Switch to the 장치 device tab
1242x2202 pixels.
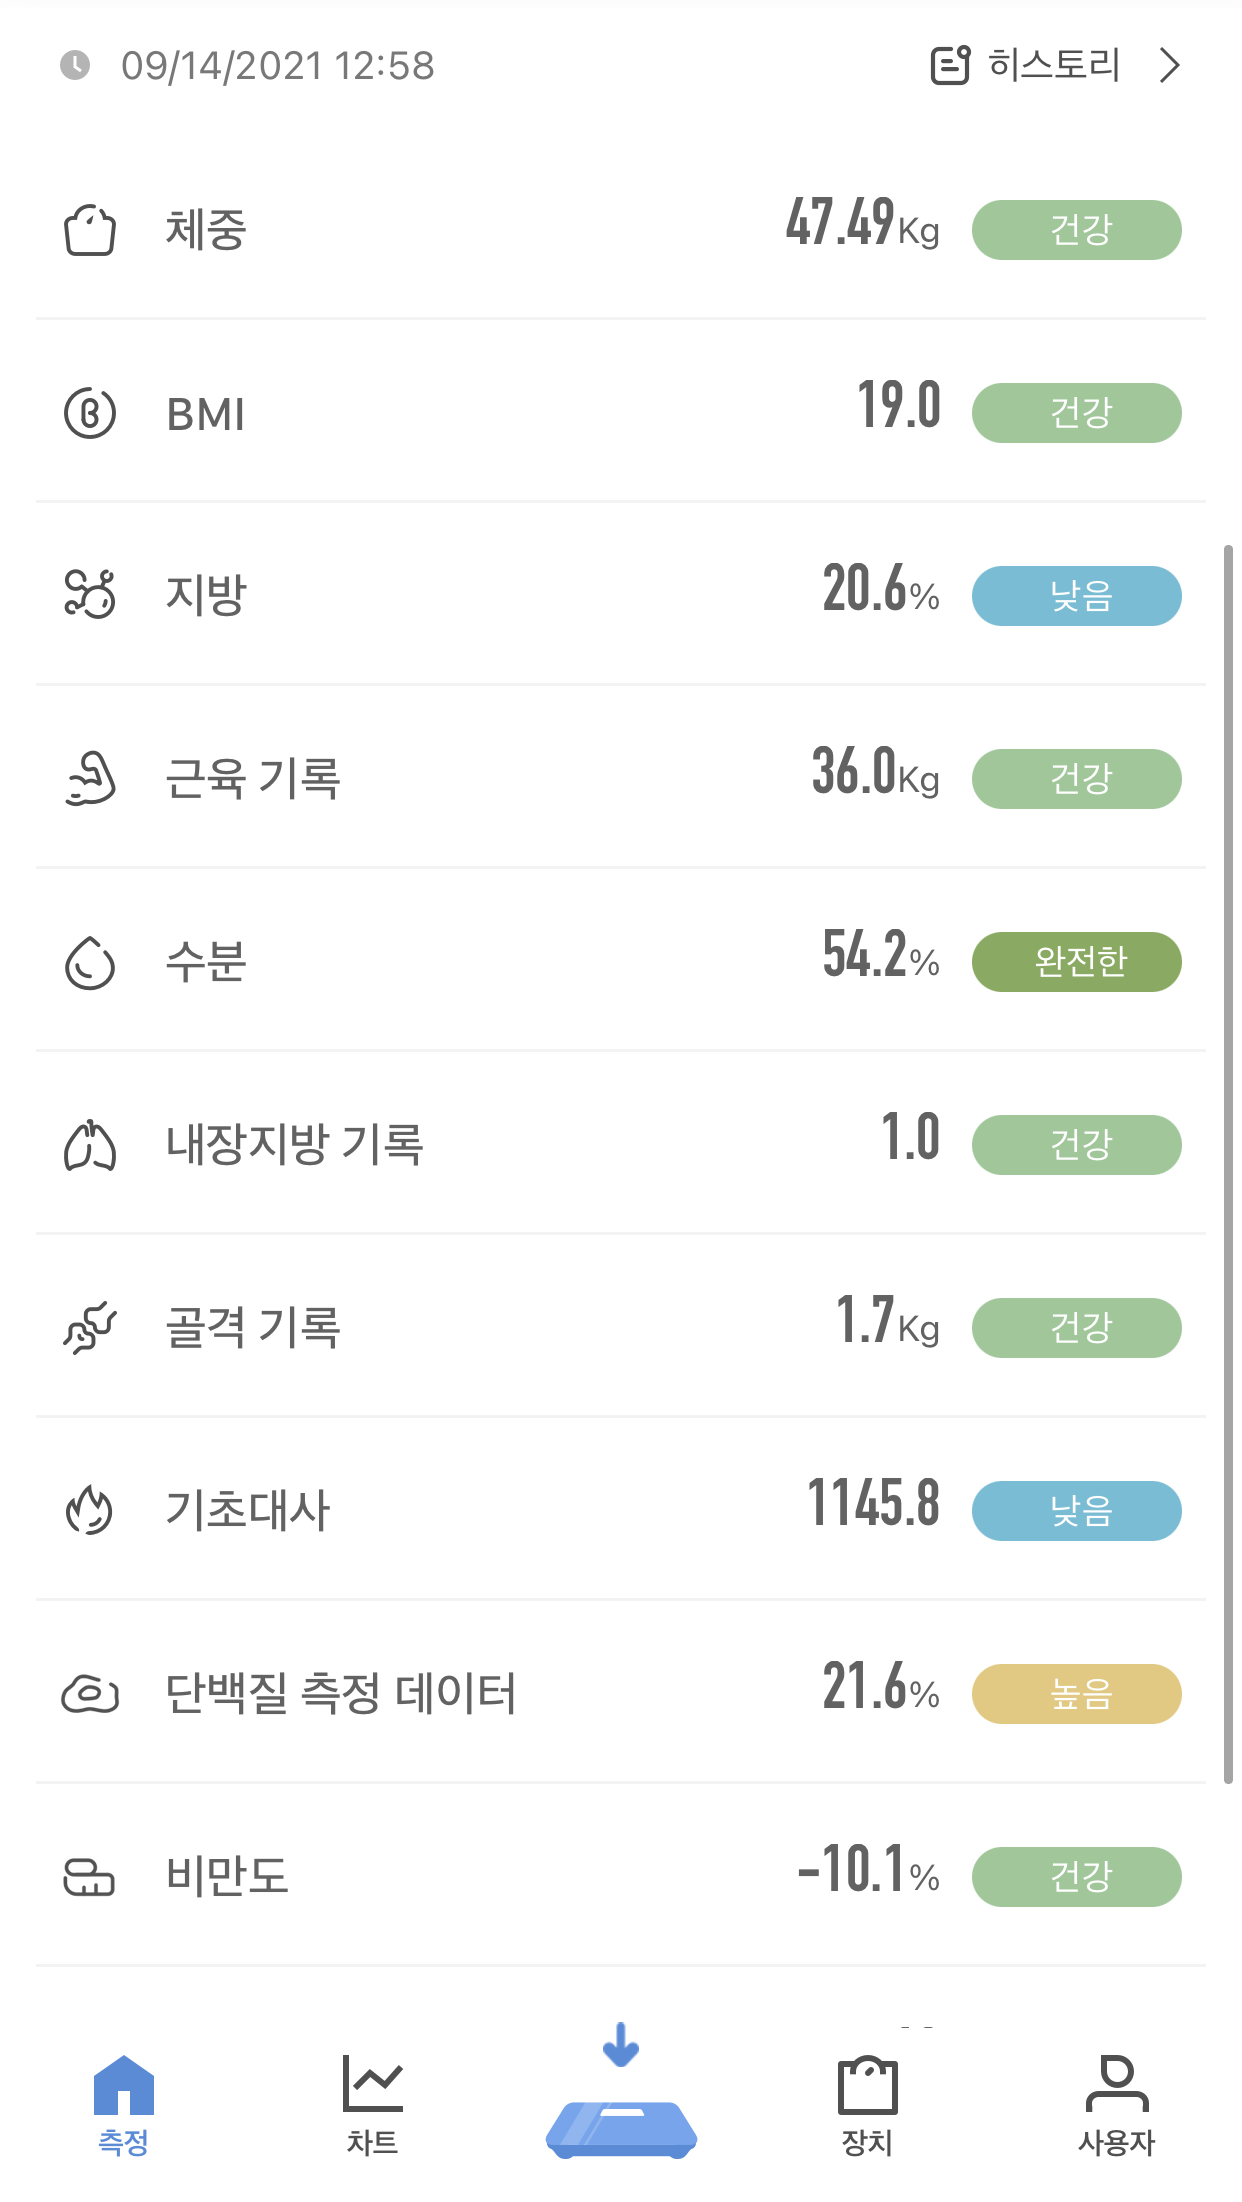pos(867,2104)
